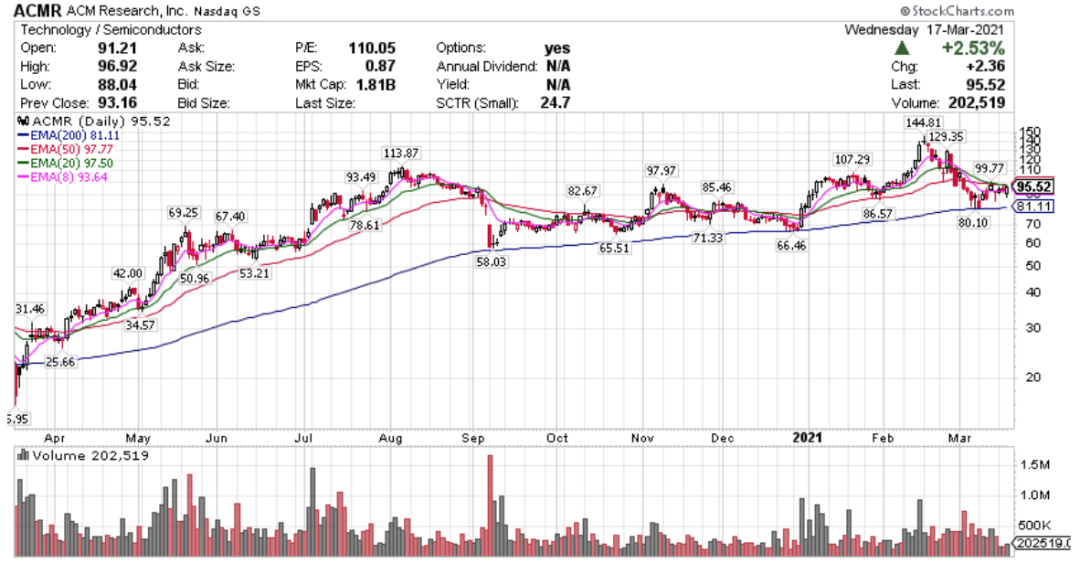Click the Sep month label on time axis

(473, 438)
